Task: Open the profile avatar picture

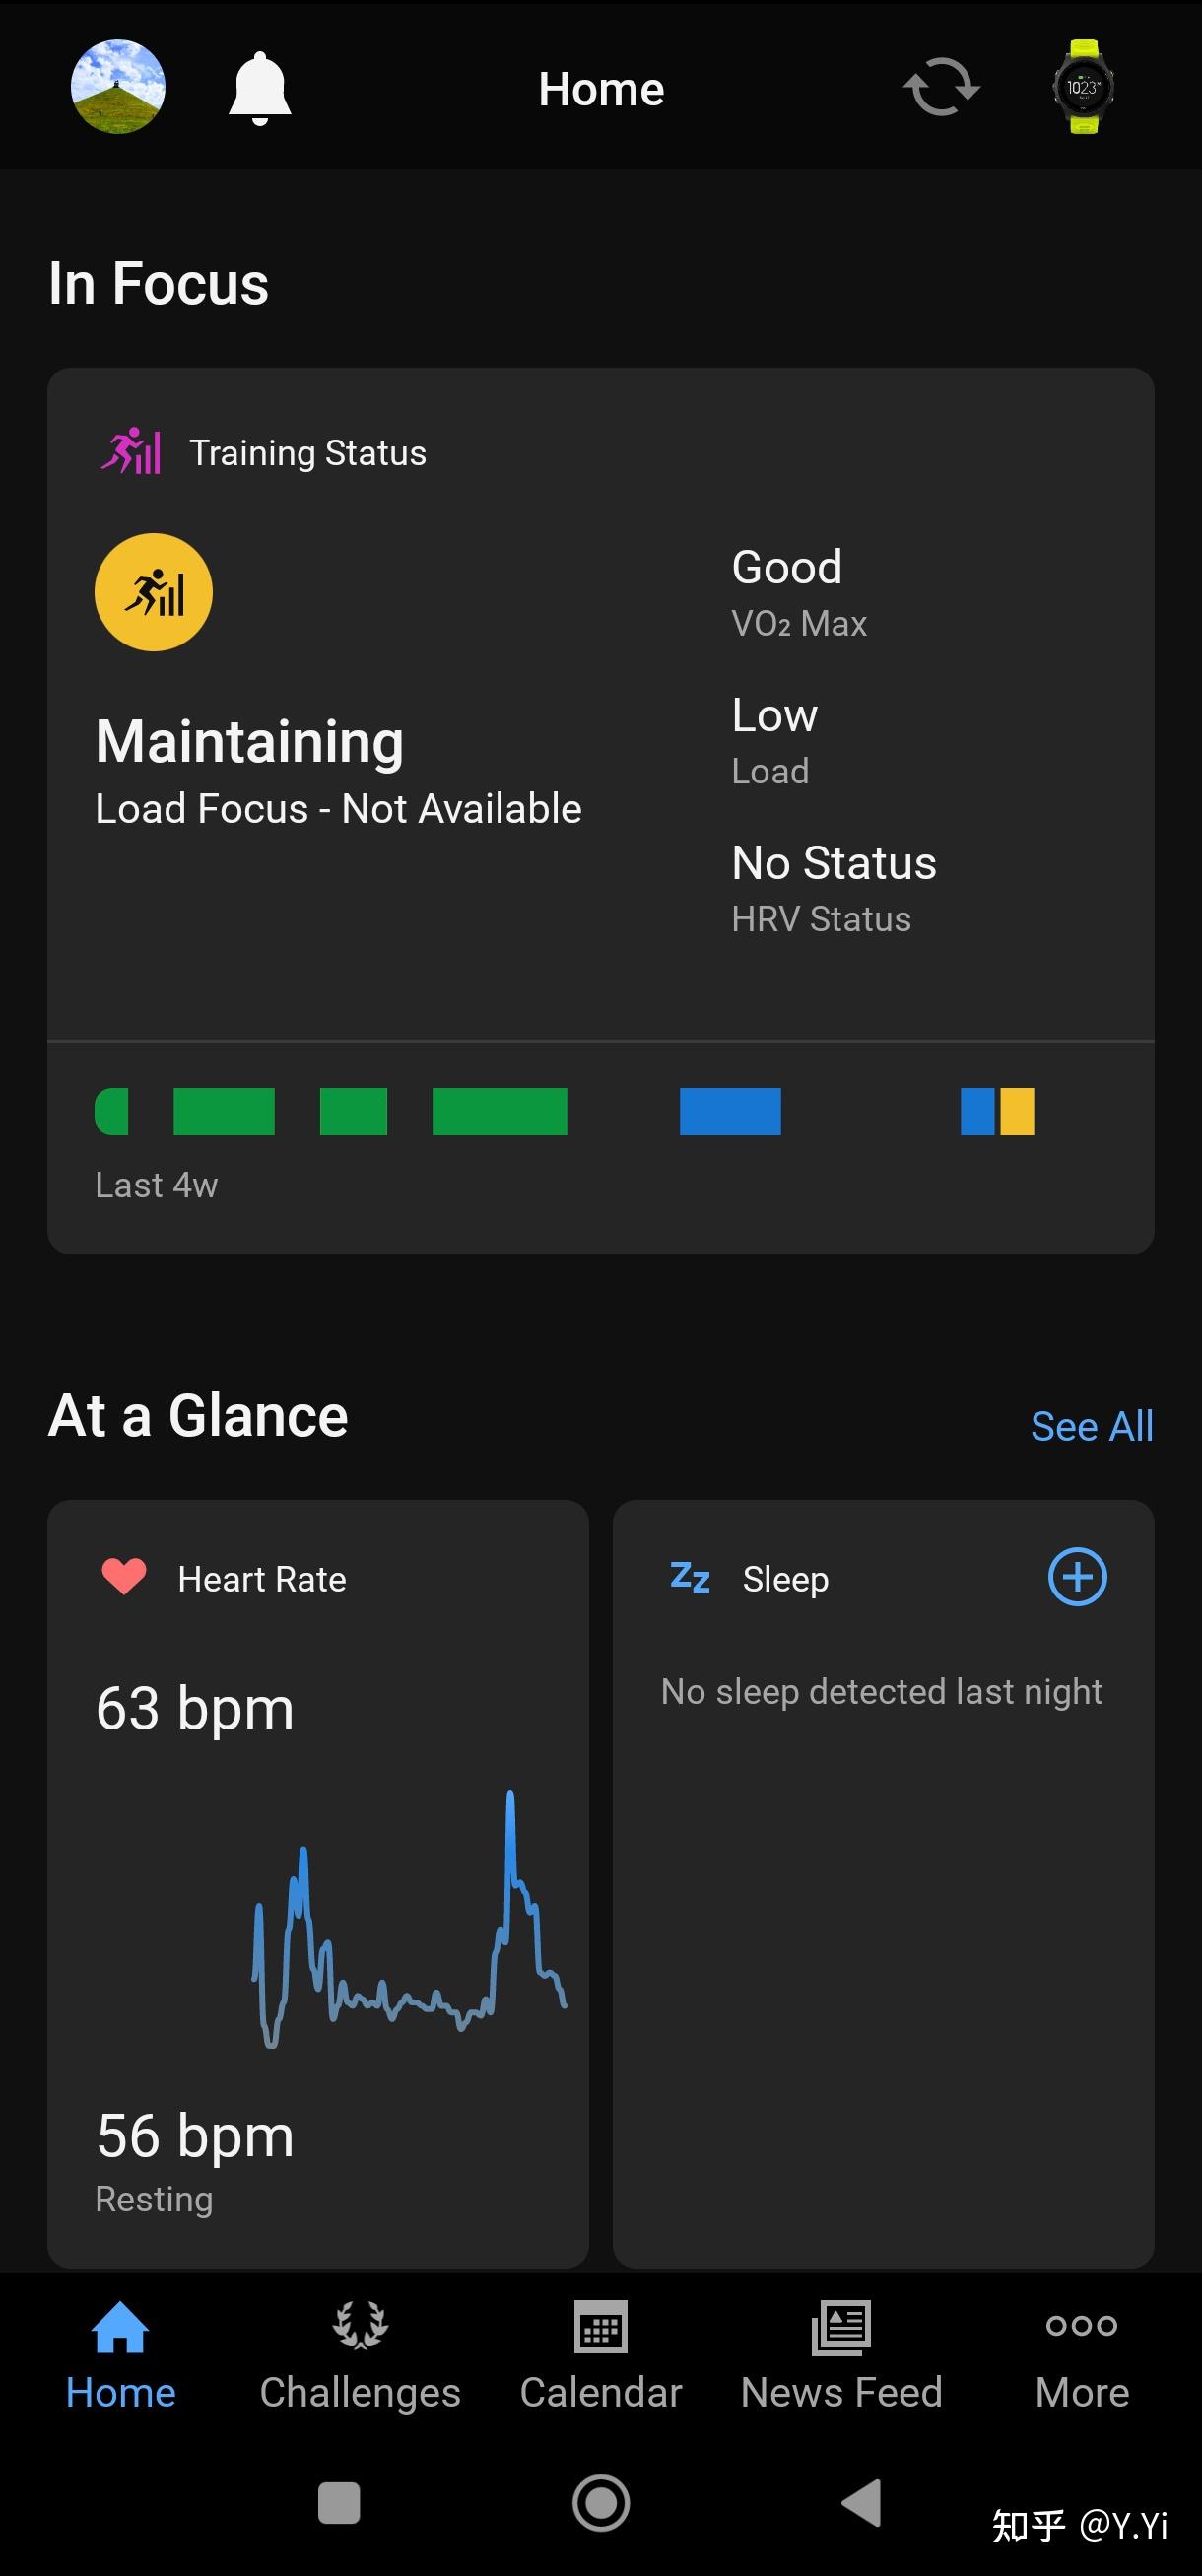Action: tap(118, 87)
